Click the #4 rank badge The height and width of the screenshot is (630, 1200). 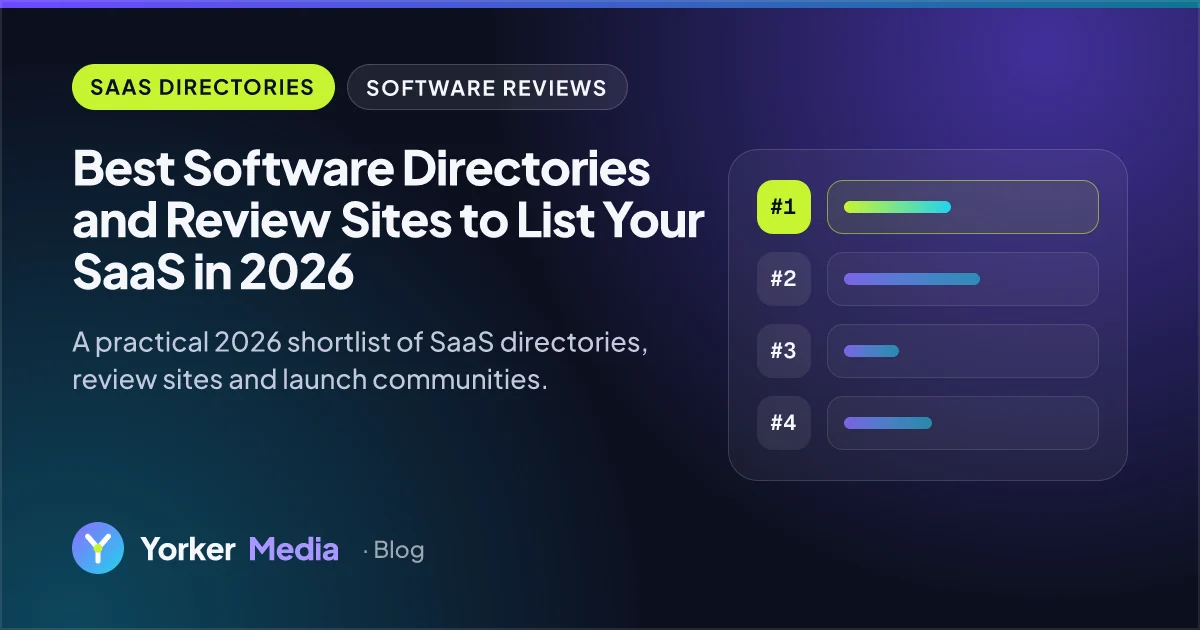783,423
